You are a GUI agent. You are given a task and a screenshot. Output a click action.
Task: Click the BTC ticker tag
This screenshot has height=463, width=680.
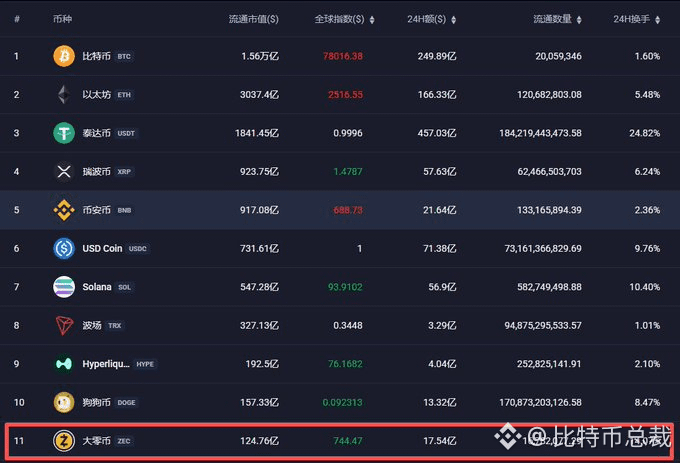point(124,56)
